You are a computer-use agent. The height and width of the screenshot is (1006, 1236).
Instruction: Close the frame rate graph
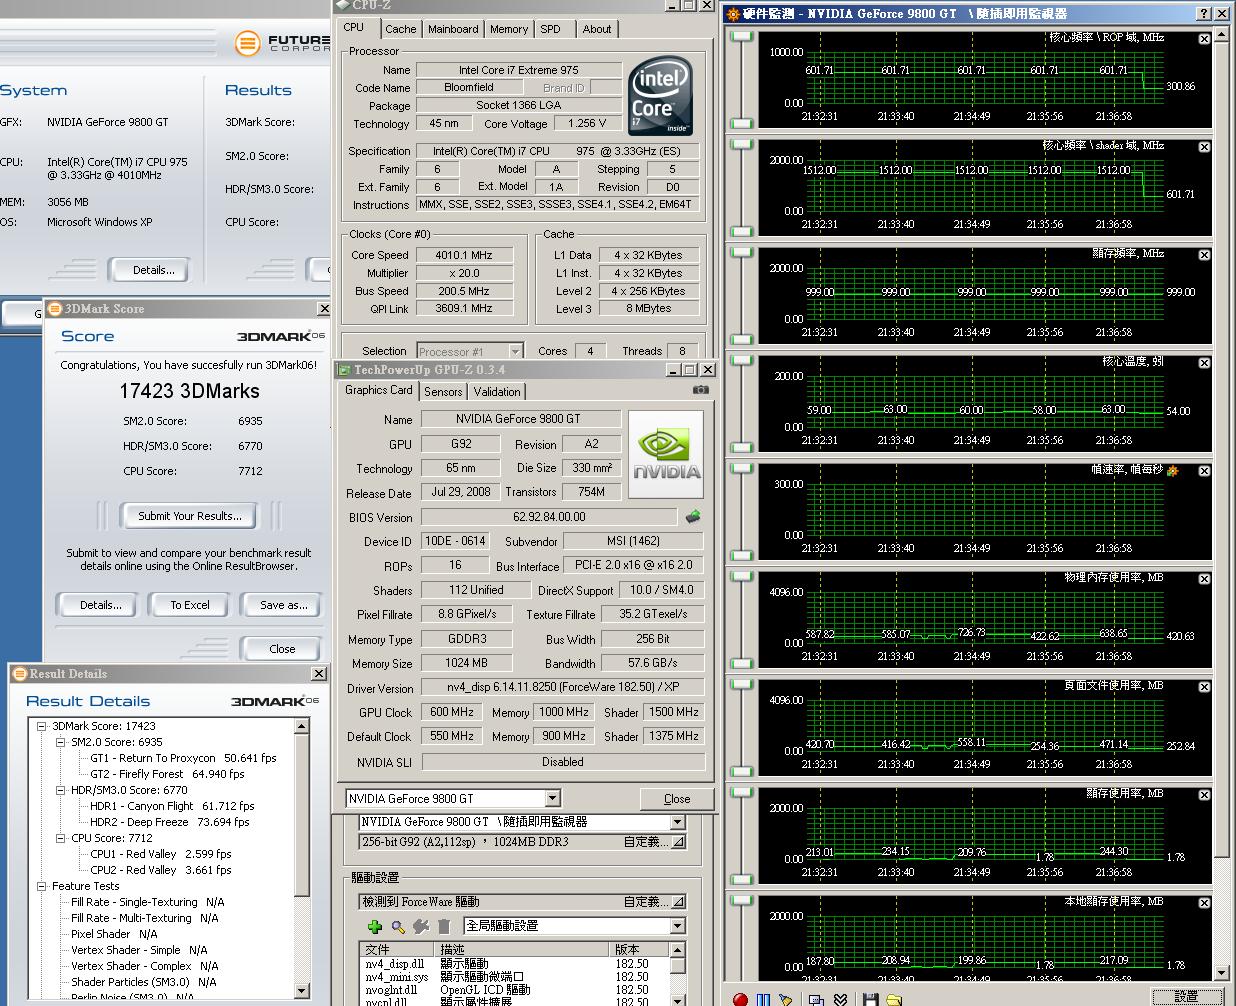click(x=1204, y=471)
